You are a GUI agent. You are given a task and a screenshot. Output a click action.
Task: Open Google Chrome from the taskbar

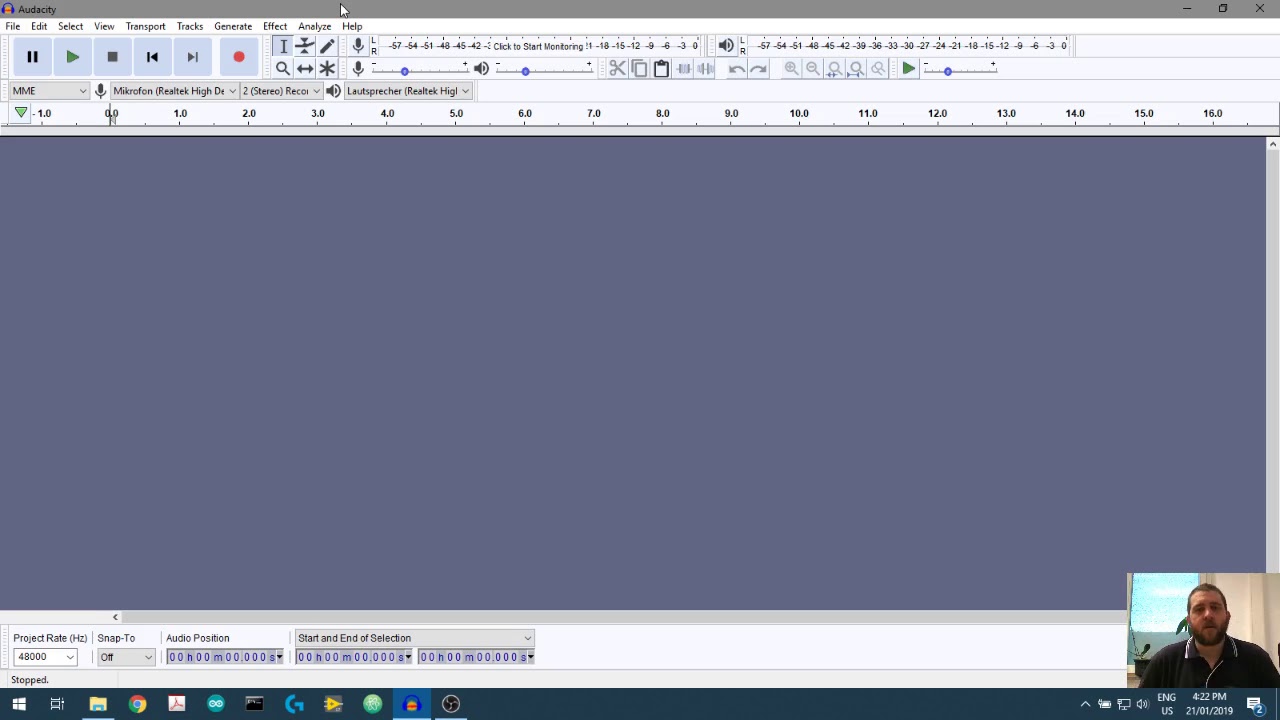(x=137, y=704)
